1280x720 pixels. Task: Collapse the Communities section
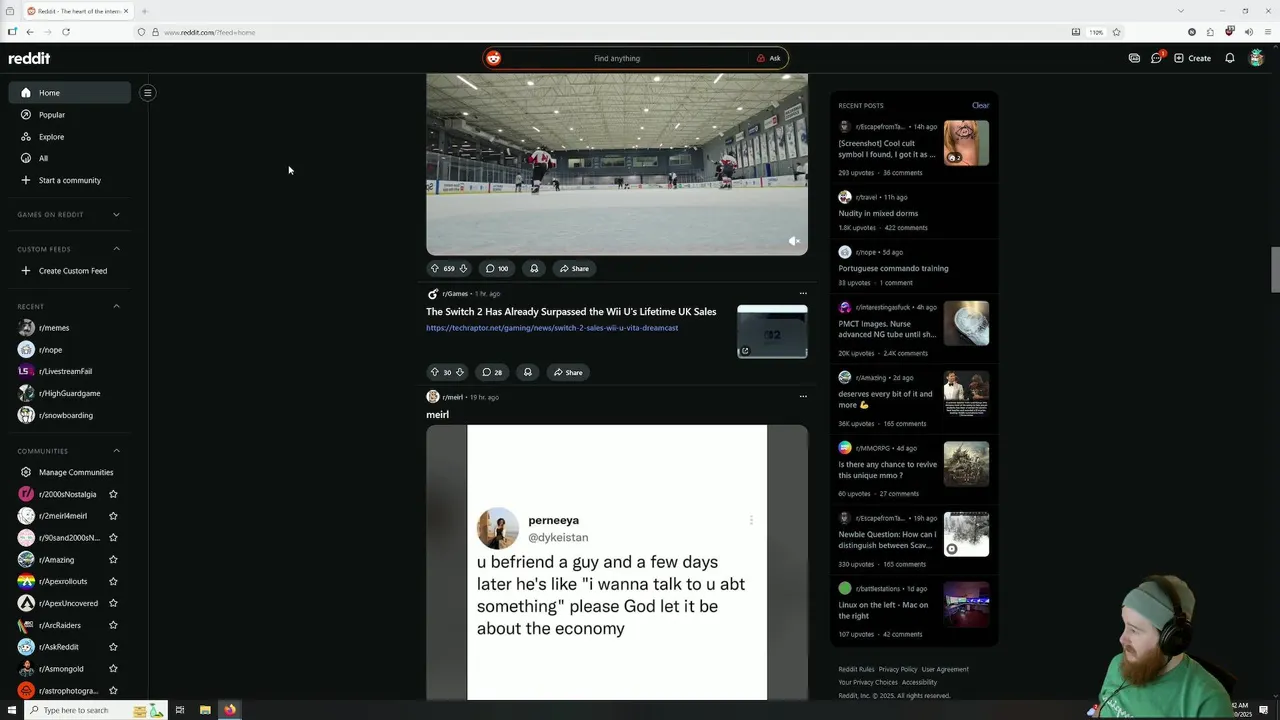(116, 451)
